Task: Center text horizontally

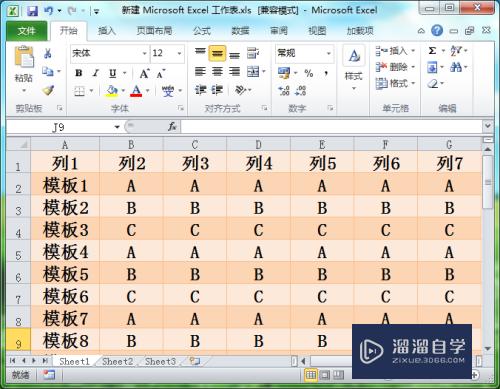Action: [217, 71]
